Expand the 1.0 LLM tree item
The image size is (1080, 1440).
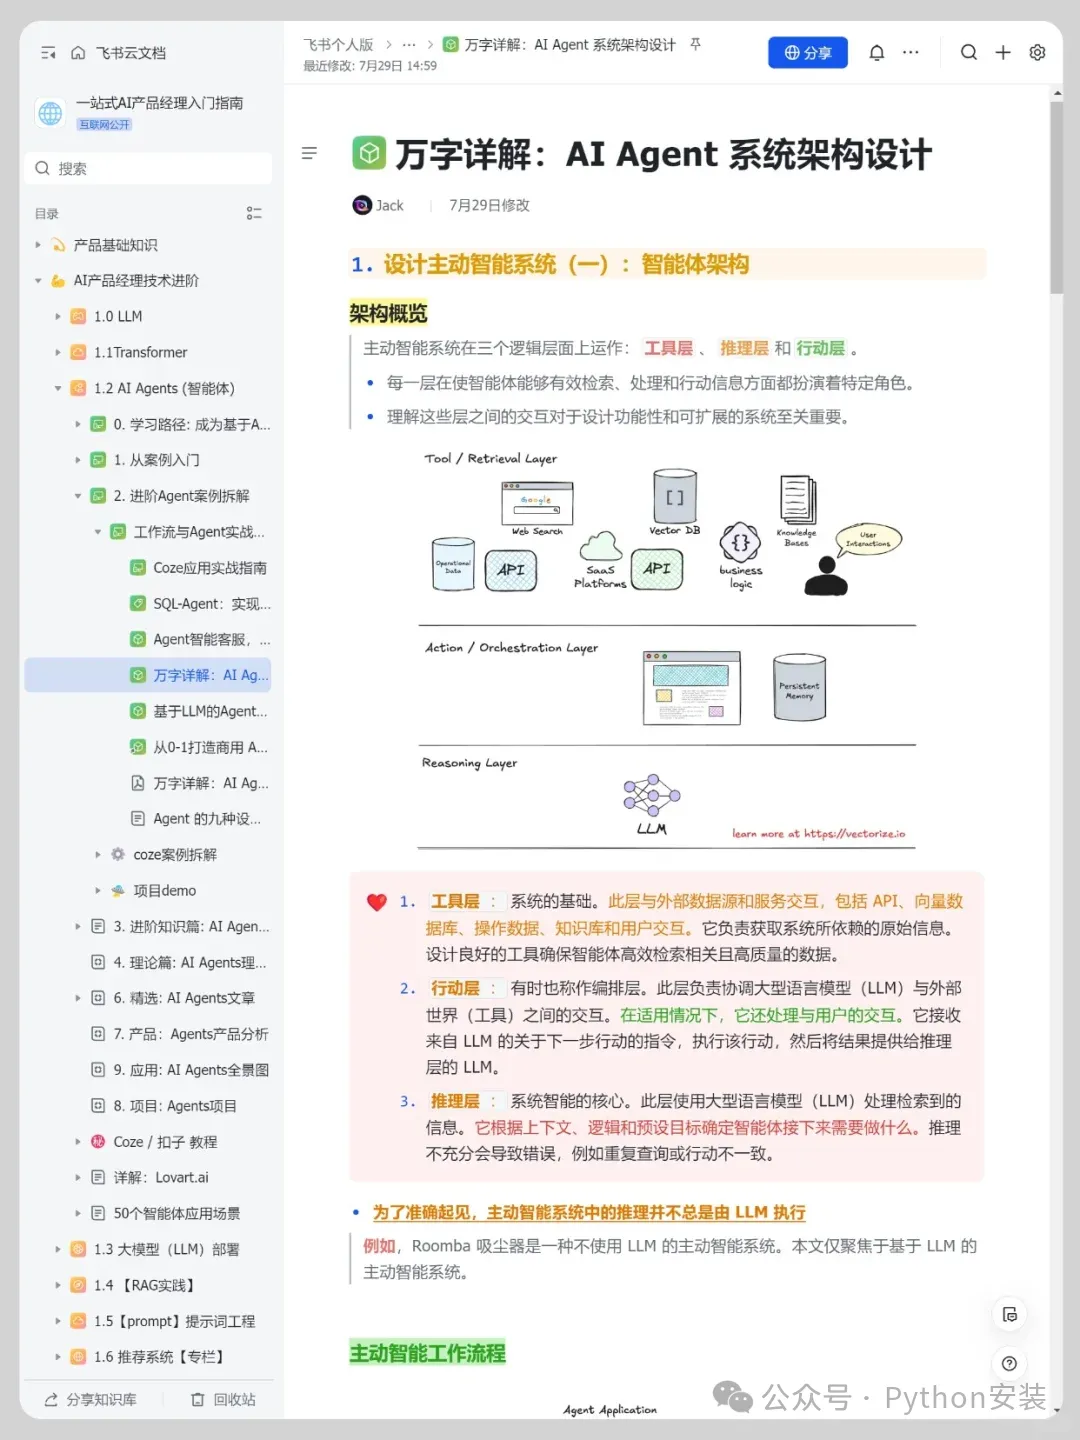pos(57,316)
